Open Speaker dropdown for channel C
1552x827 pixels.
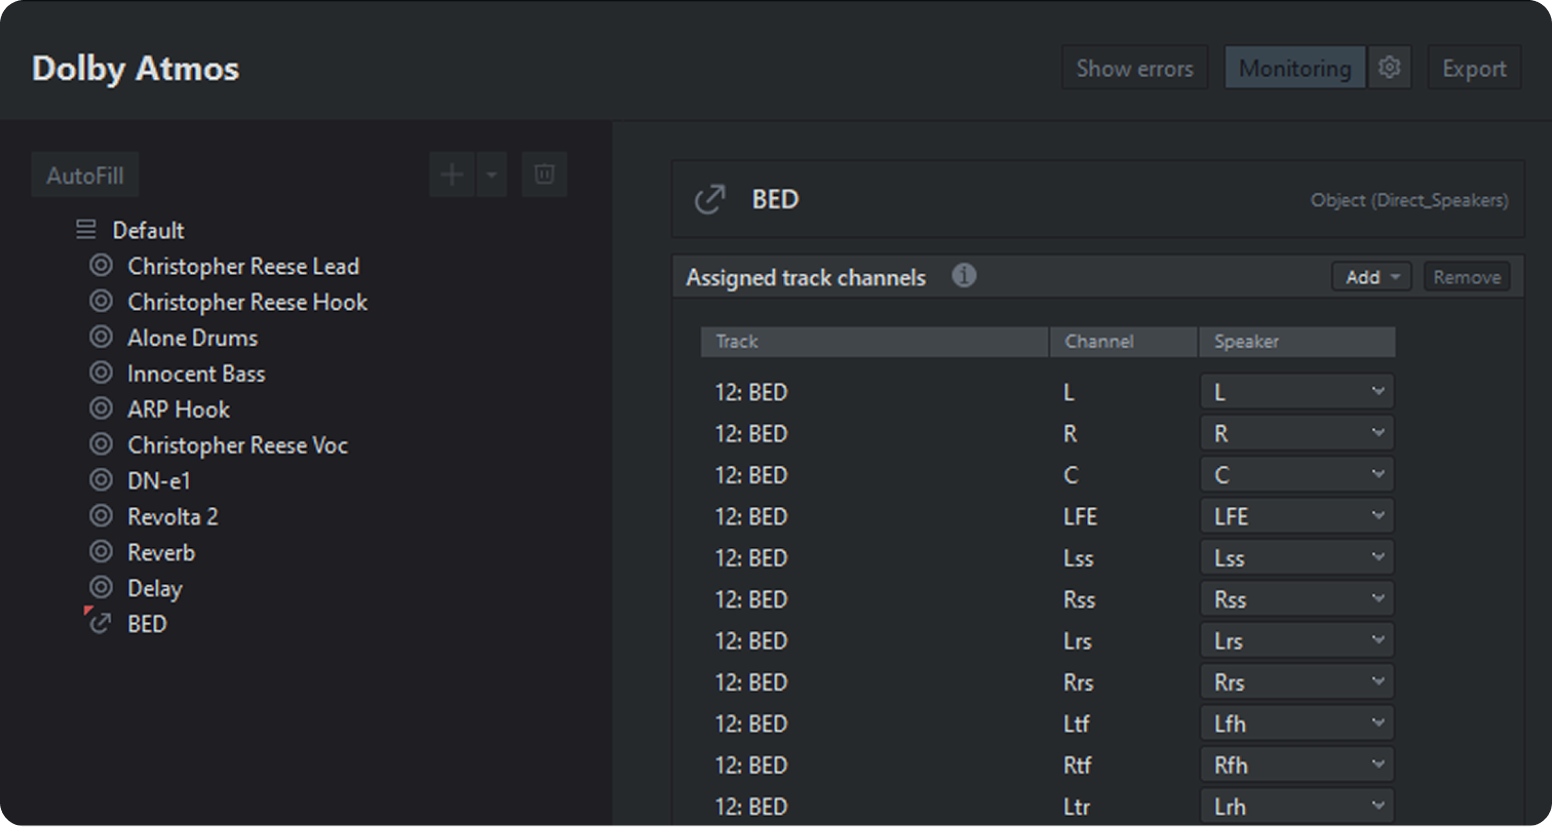(1297, 475)
